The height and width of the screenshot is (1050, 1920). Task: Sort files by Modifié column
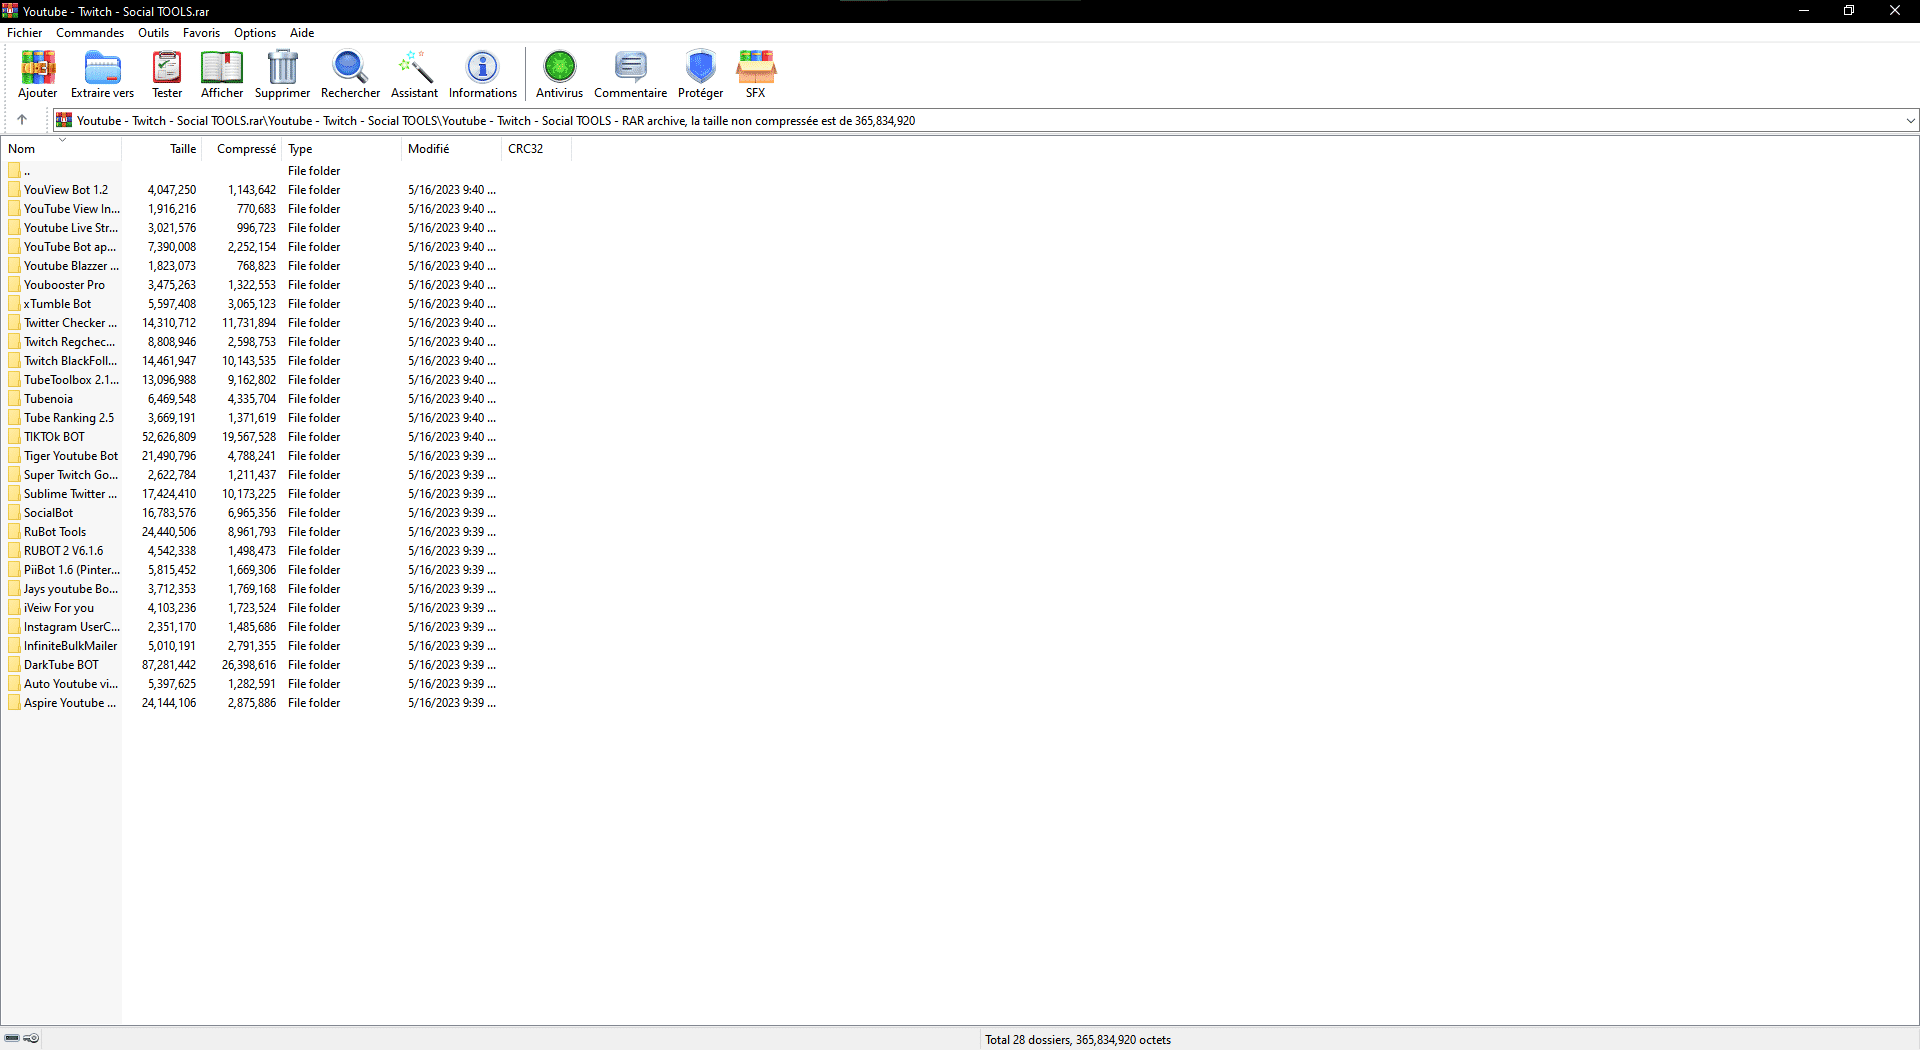(x=452, y=149)
